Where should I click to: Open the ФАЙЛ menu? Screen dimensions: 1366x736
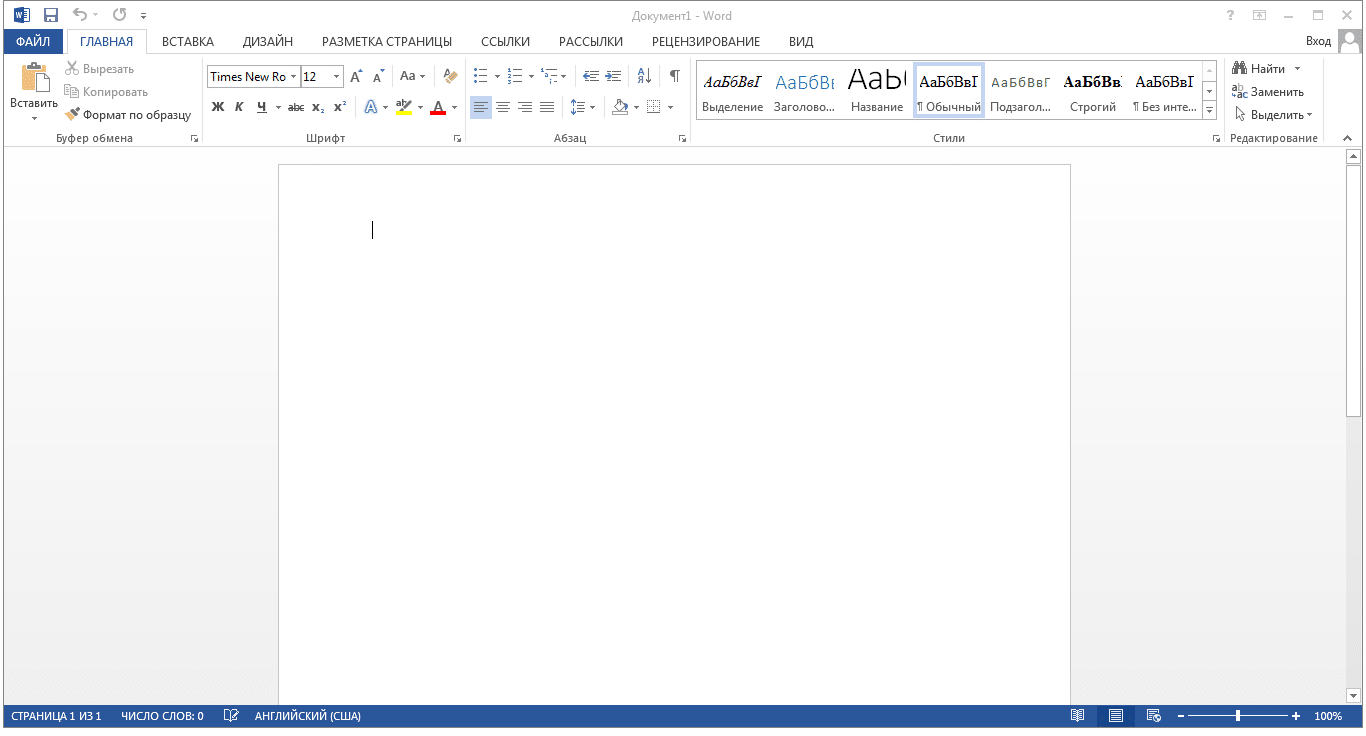33,42
